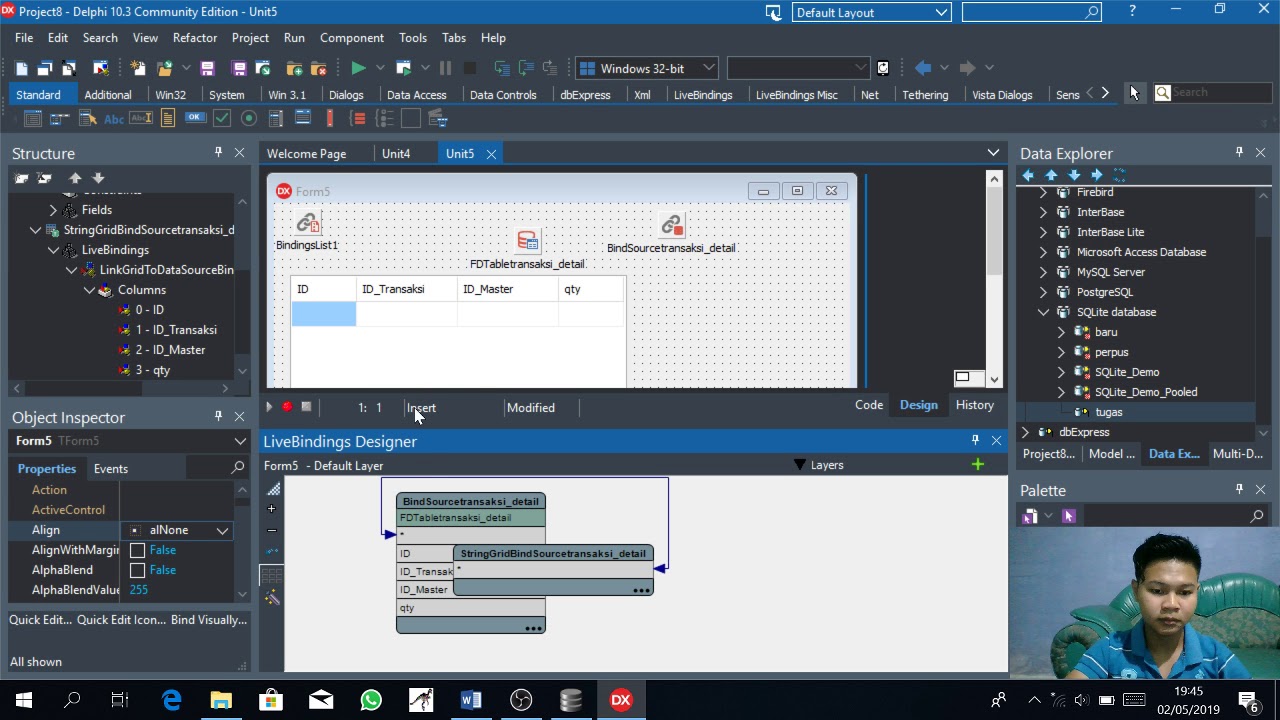The image size is (1280, 720).
Task: Switch to the Welcome Page tab
Action: 306,153
